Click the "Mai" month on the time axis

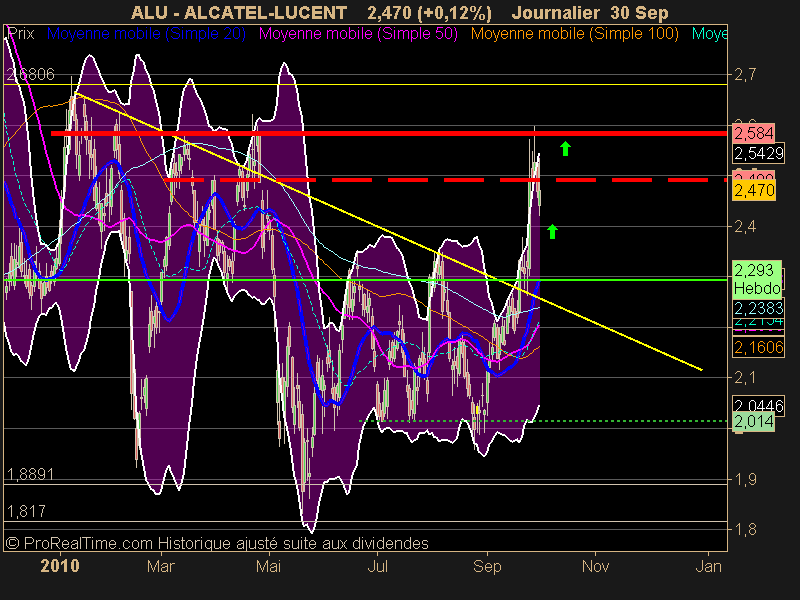tap(268, 566)
